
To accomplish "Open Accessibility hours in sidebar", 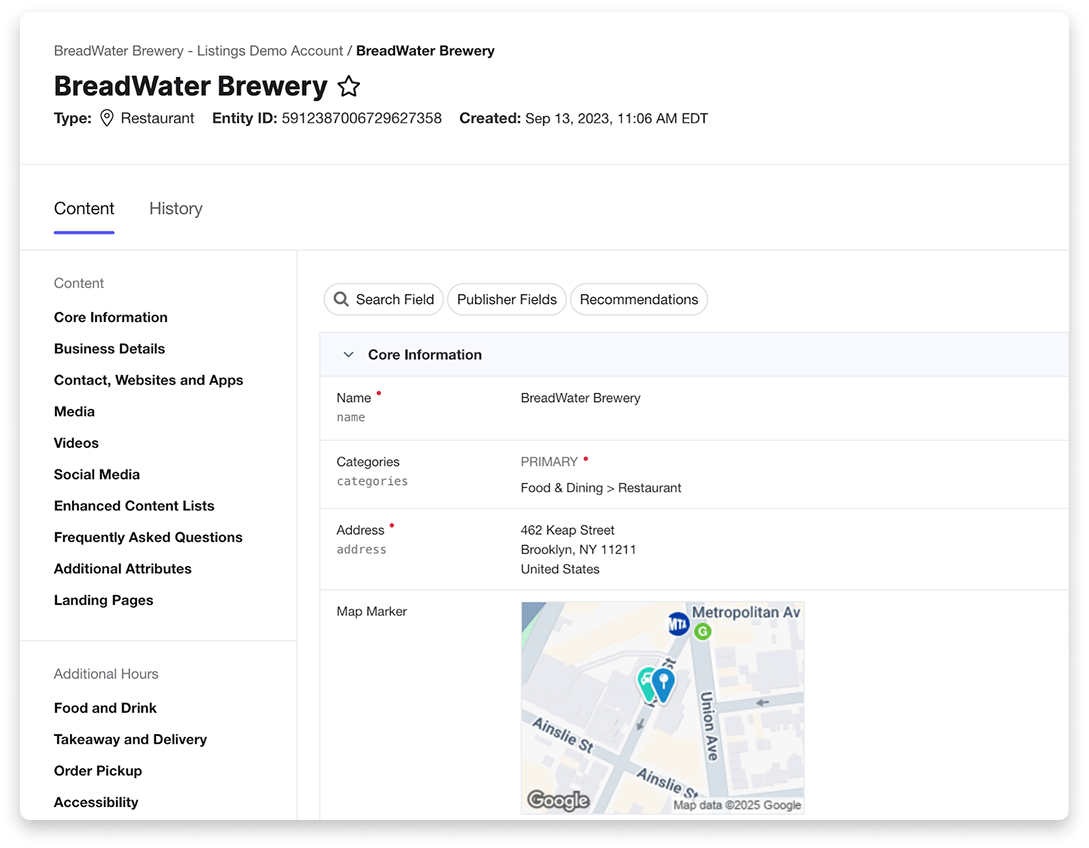I will [97, 802].
